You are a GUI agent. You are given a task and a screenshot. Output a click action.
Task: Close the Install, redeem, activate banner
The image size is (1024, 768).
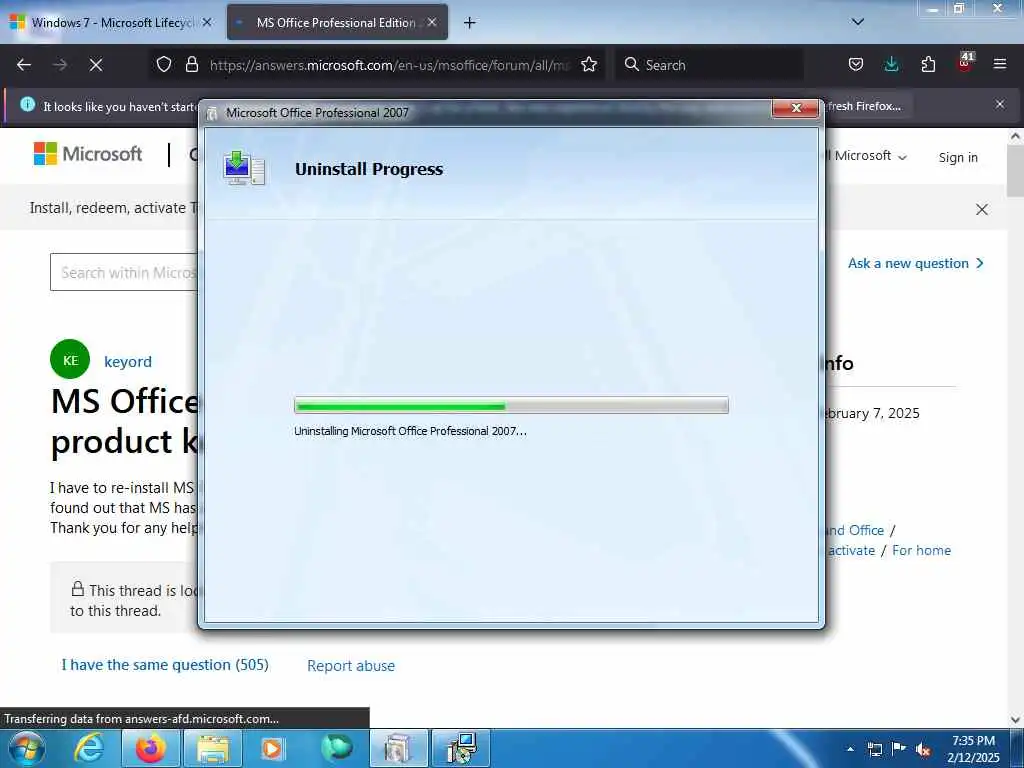point(982,210)
